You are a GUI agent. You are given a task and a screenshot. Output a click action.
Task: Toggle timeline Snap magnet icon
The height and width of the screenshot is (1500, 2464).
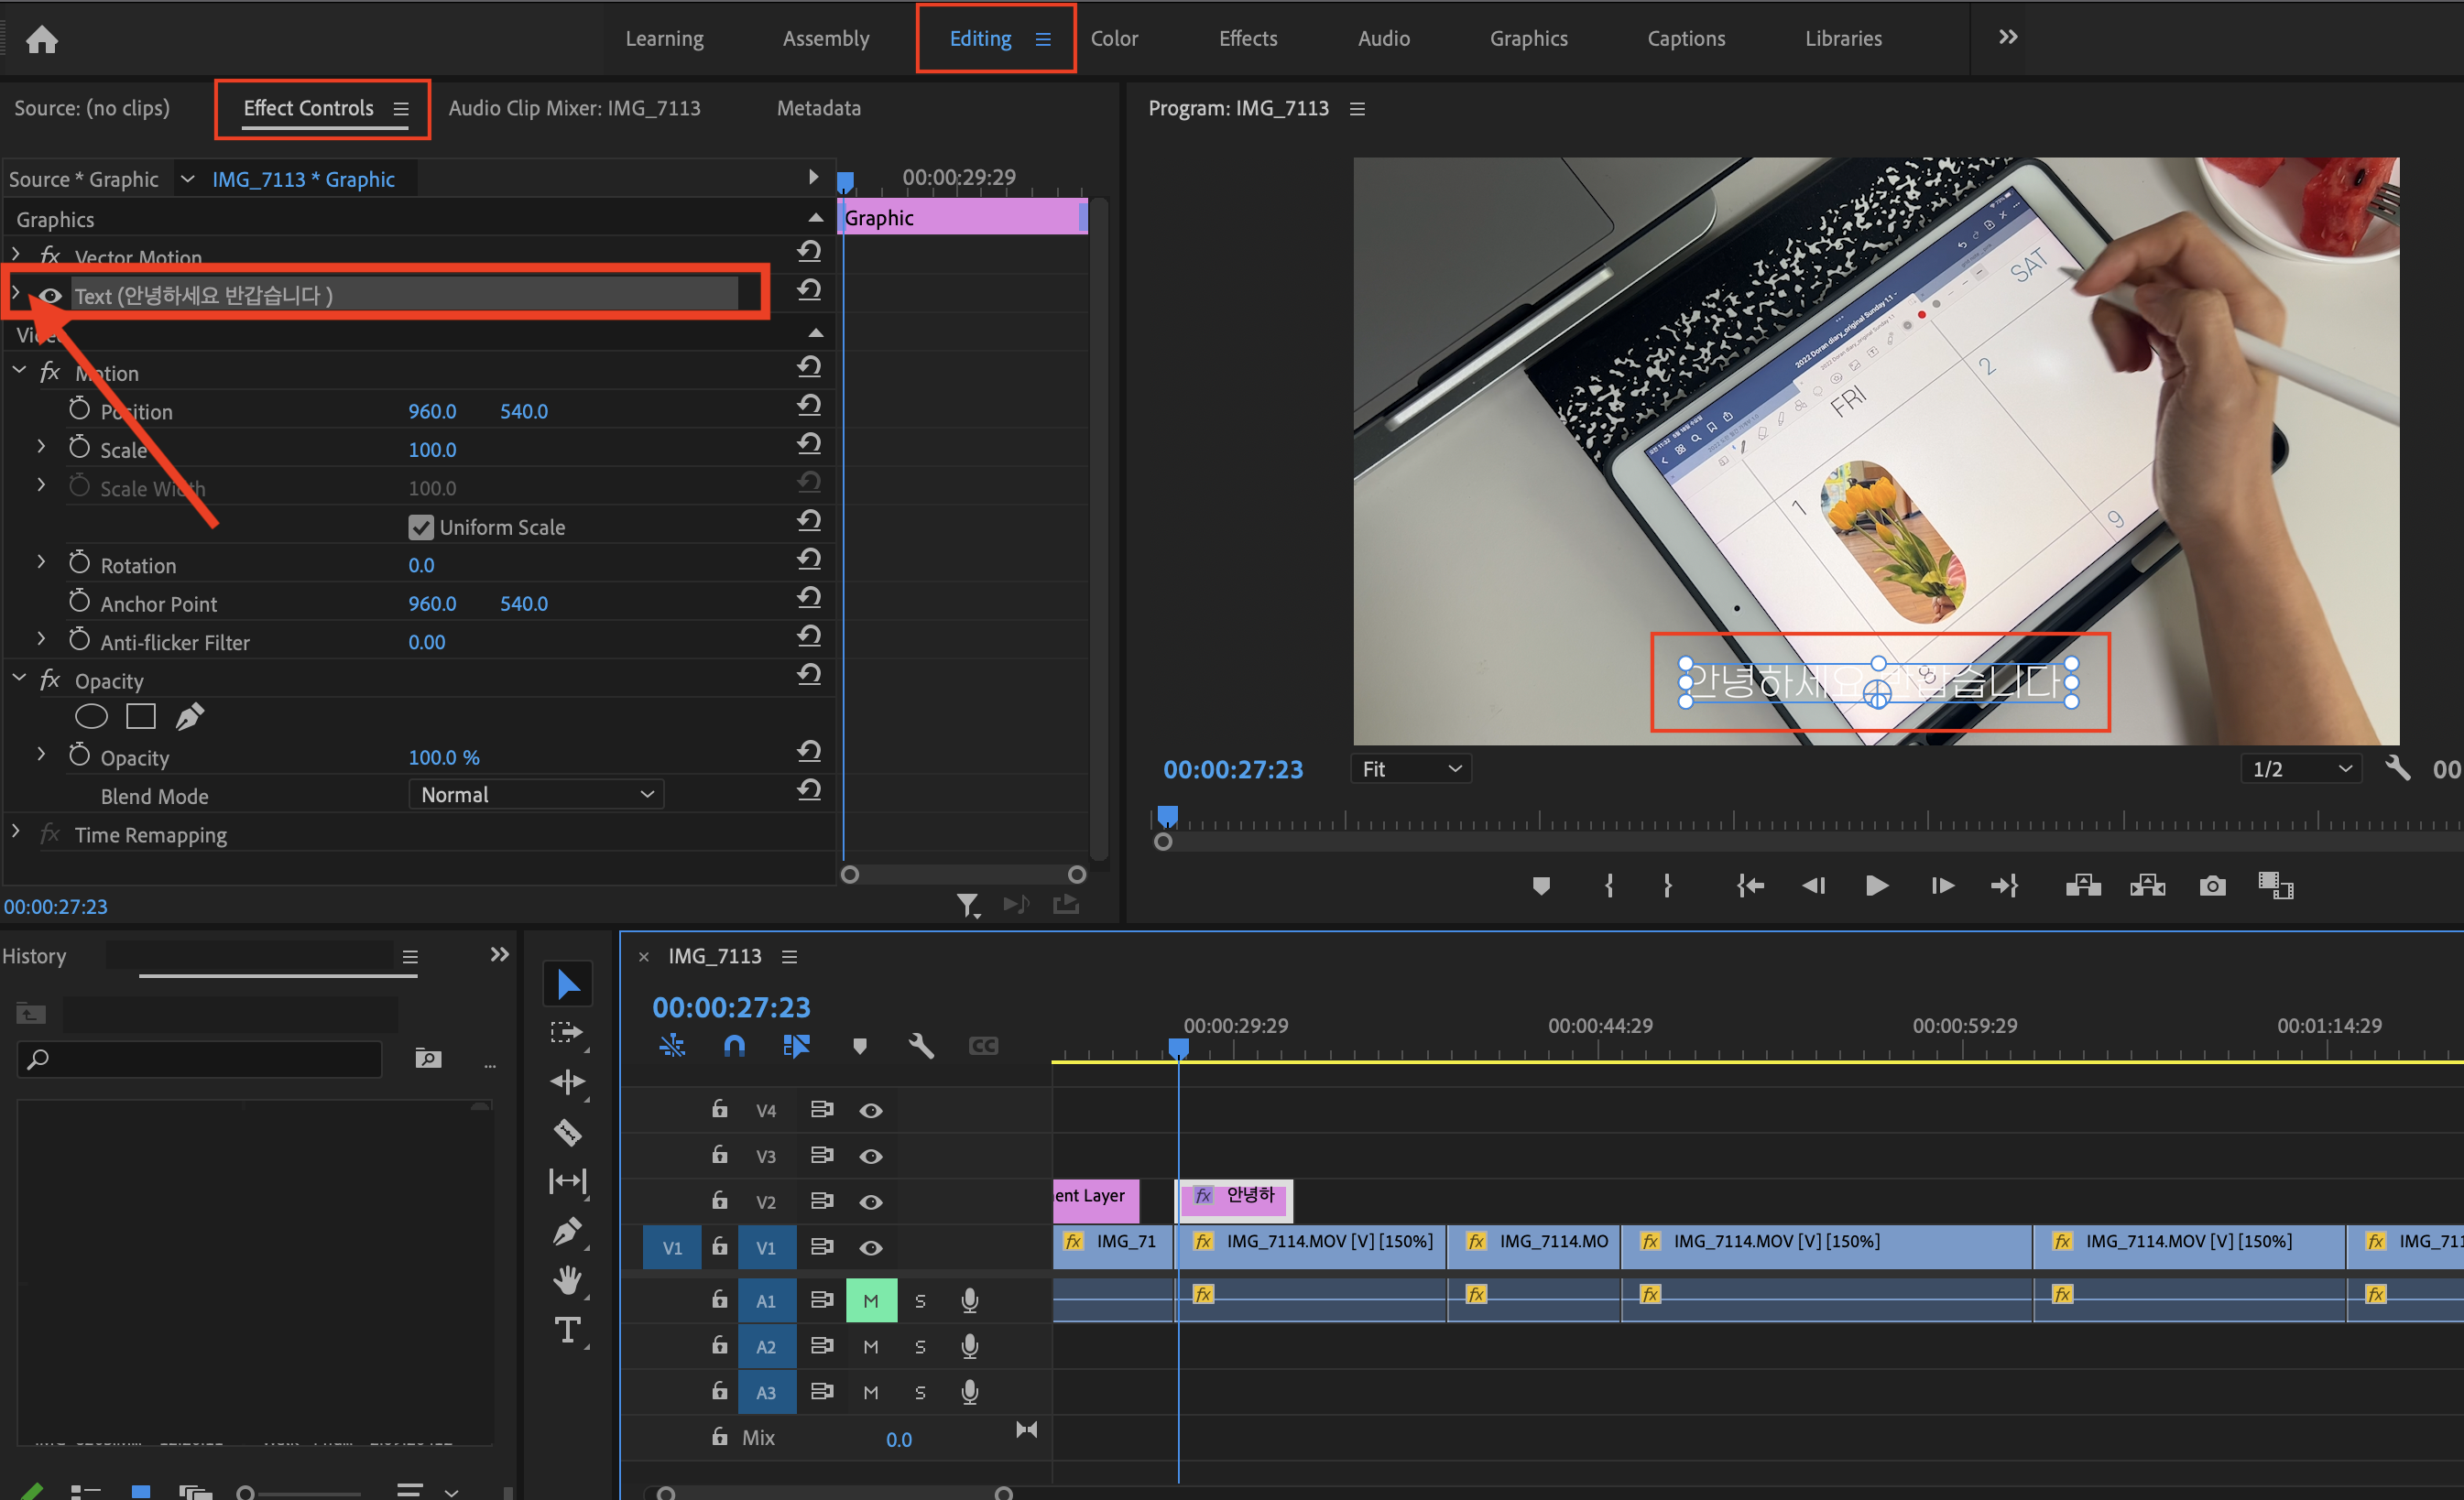[734, 1046]
